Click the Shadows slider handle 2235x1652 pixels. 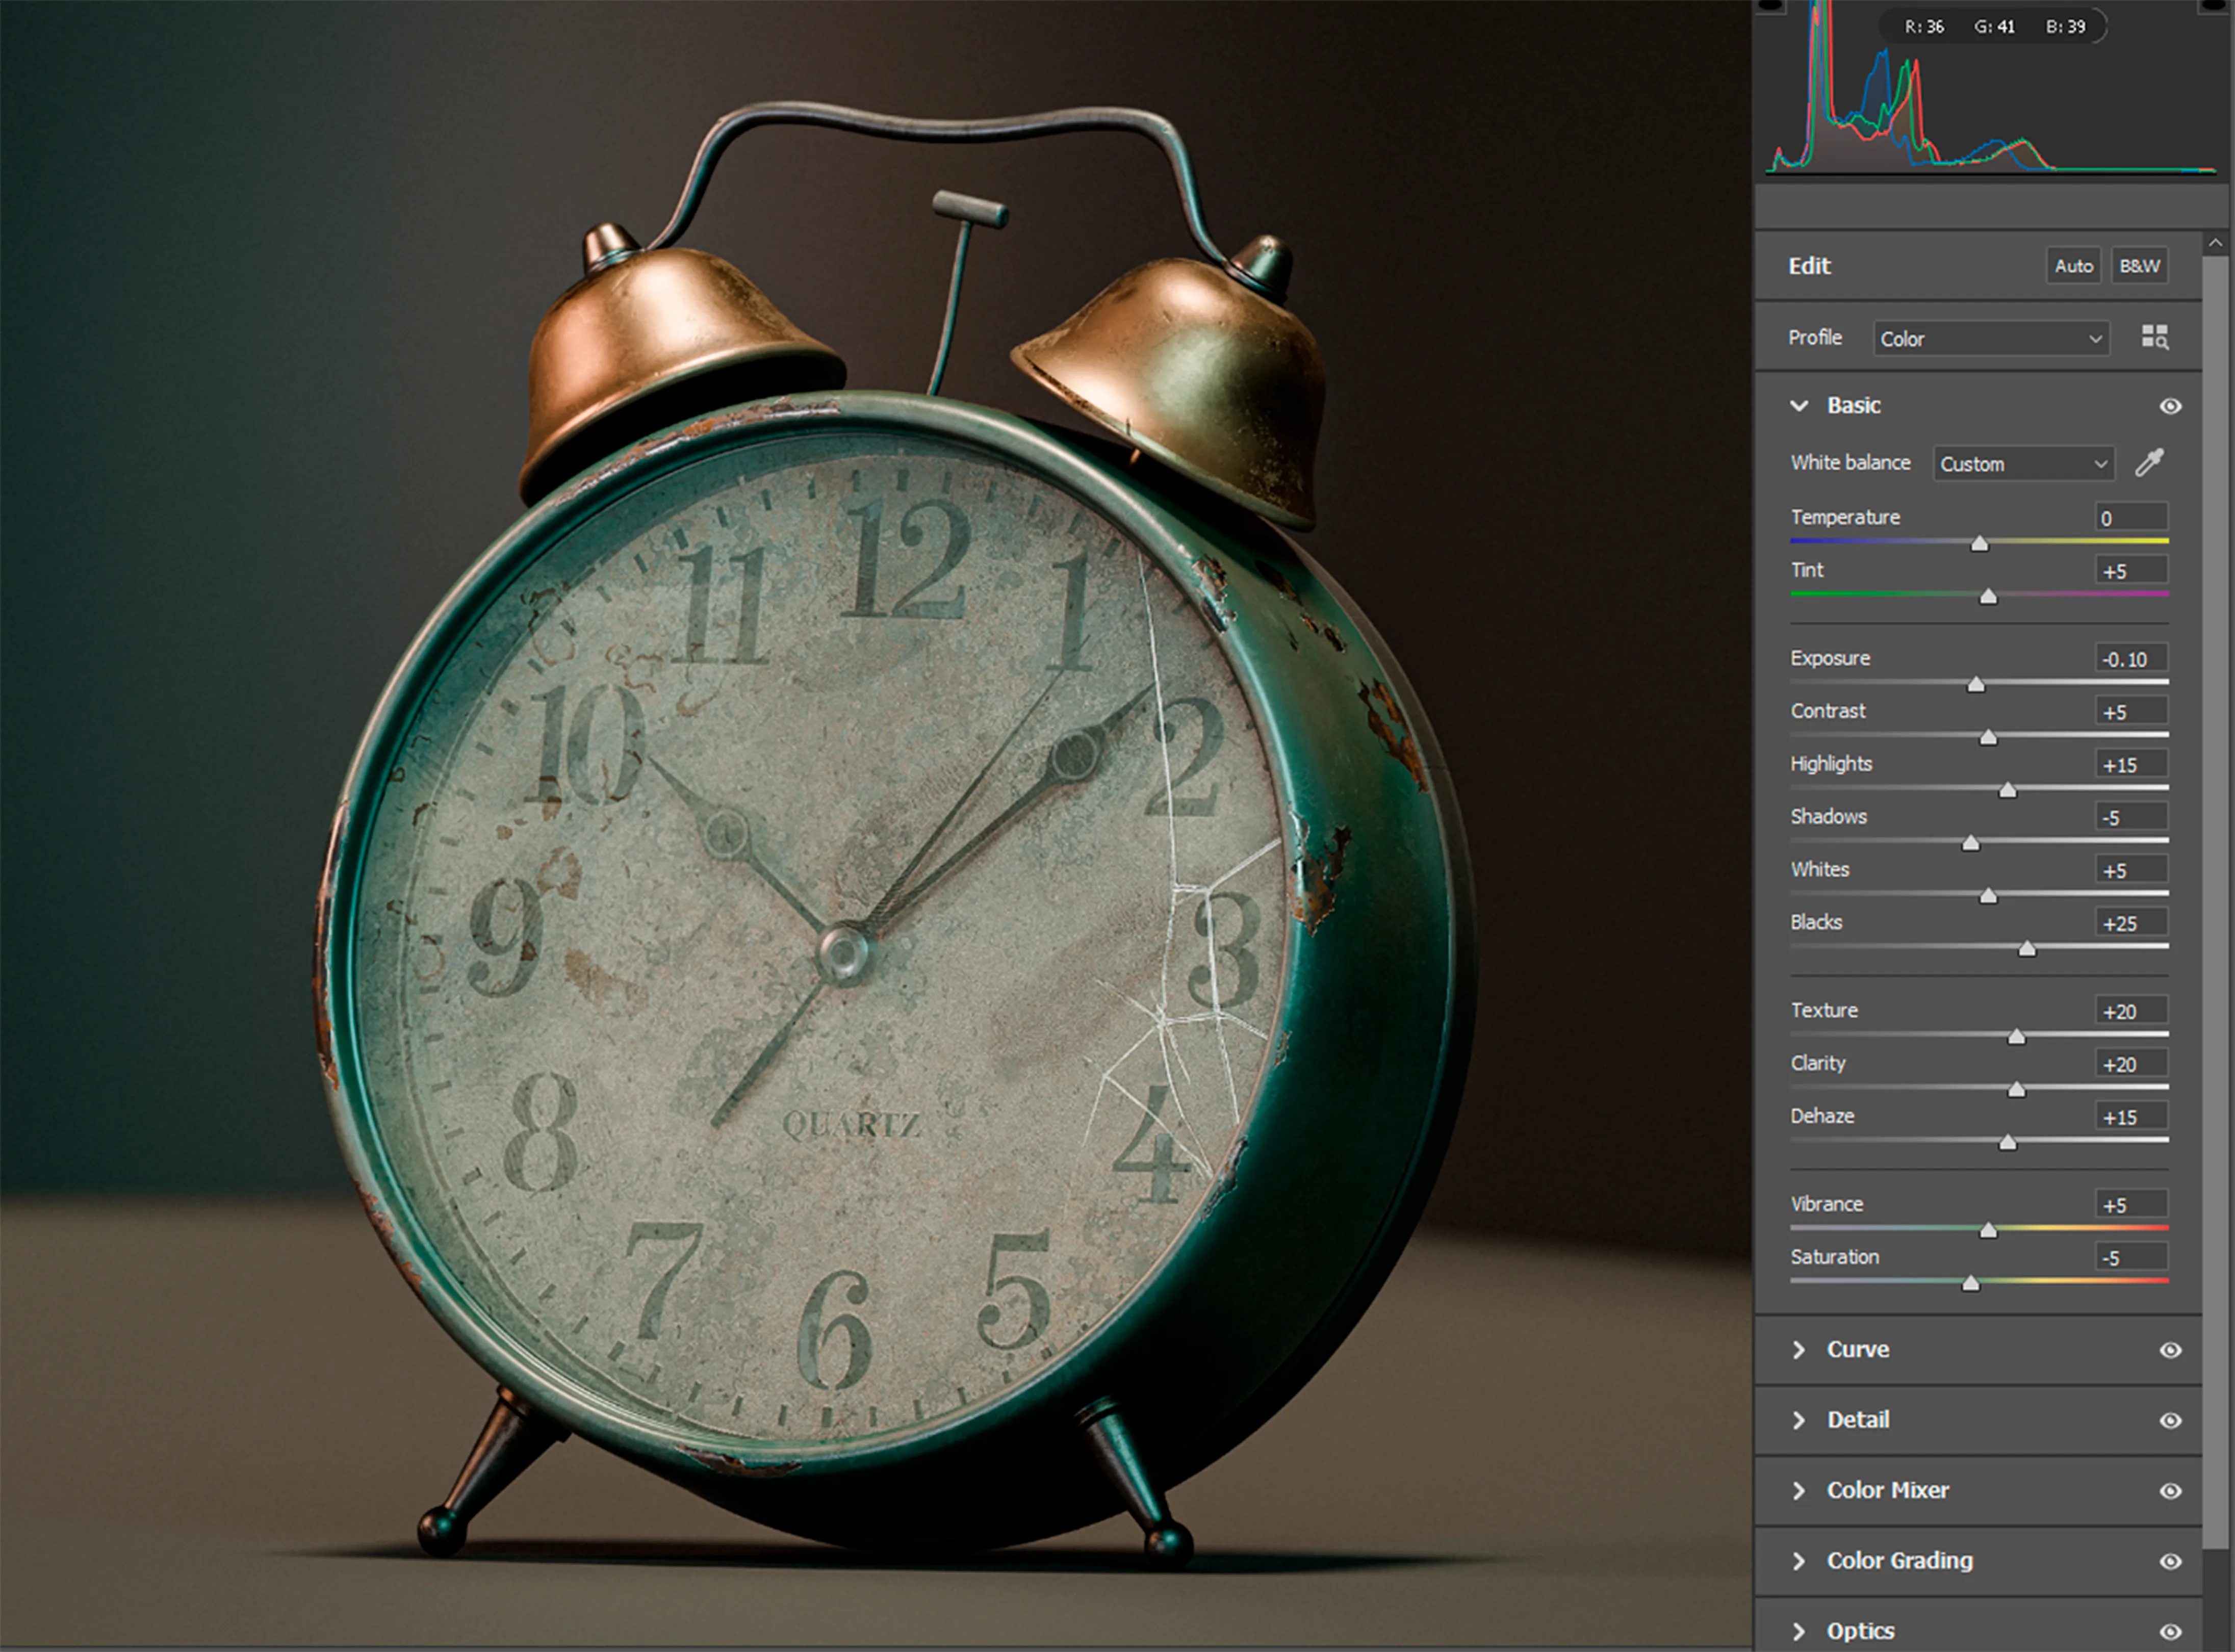point(1971,843)
